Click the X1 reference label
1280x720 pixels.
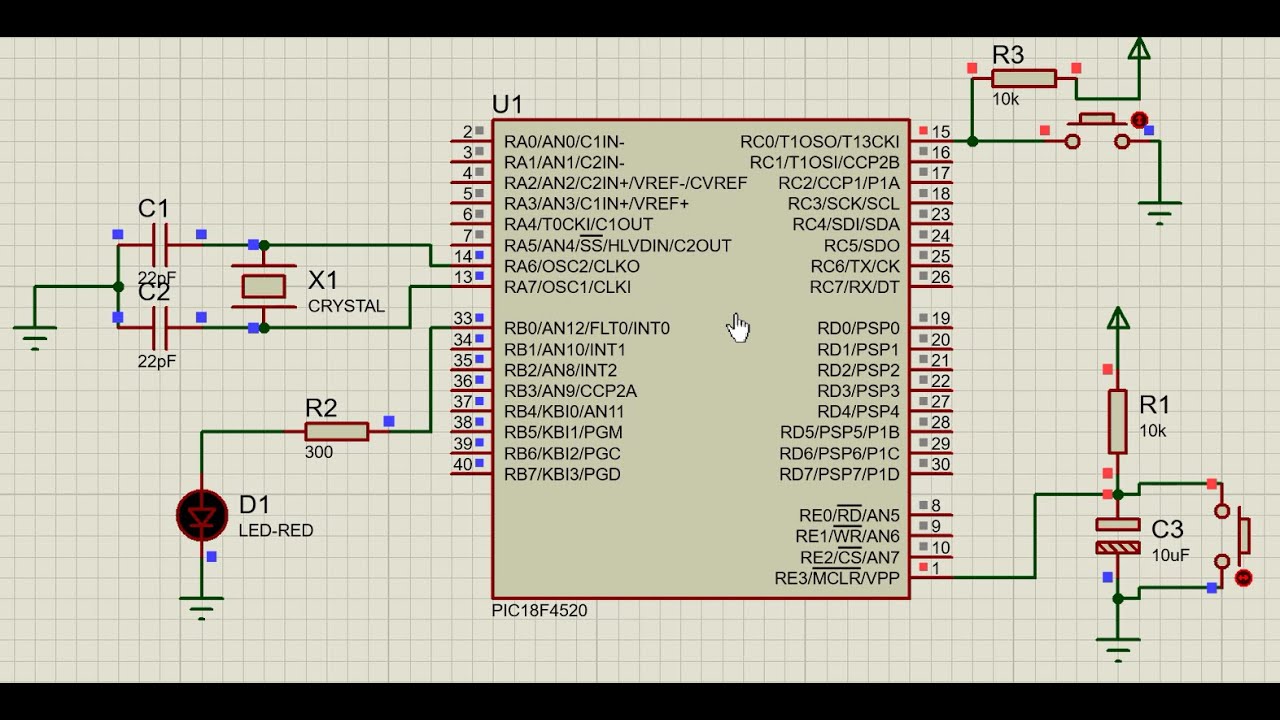point(323,280)
